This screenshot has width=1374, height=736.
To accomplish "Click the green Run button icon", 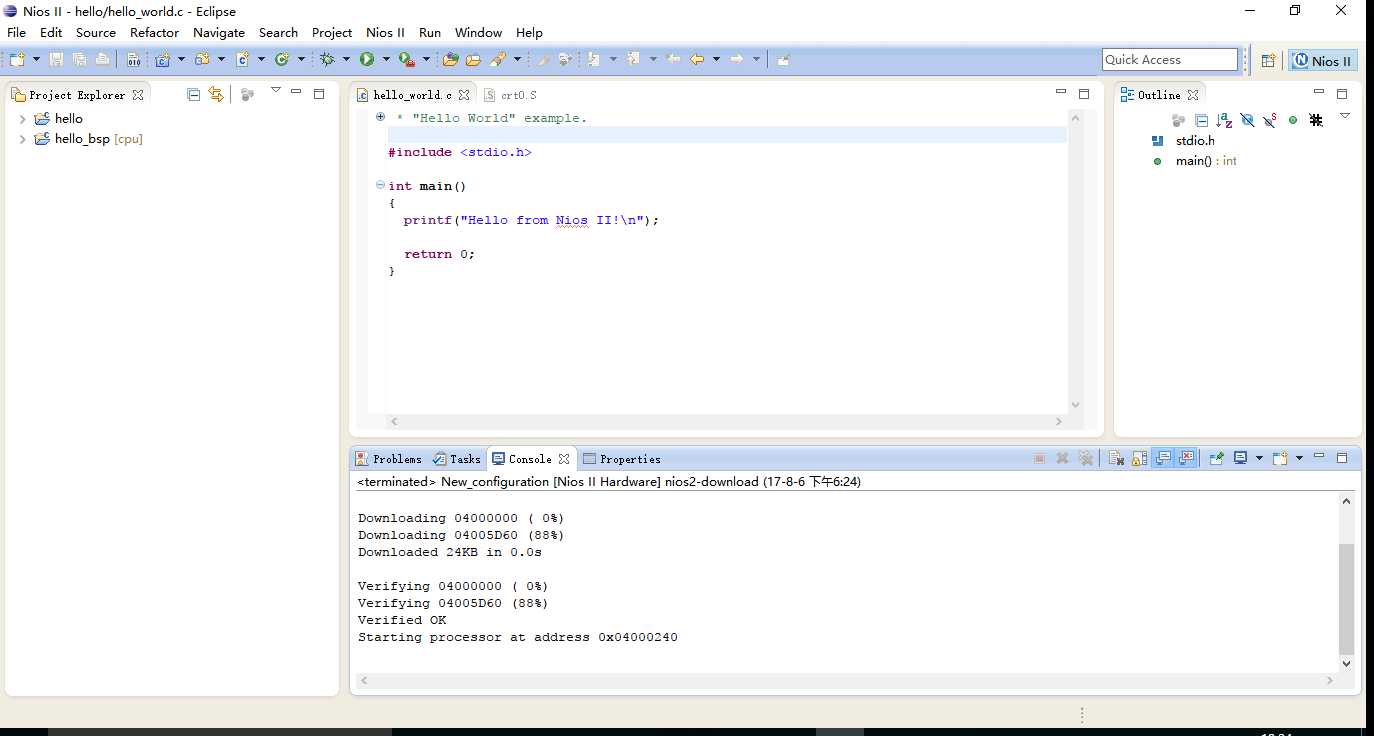I will 366,59.
